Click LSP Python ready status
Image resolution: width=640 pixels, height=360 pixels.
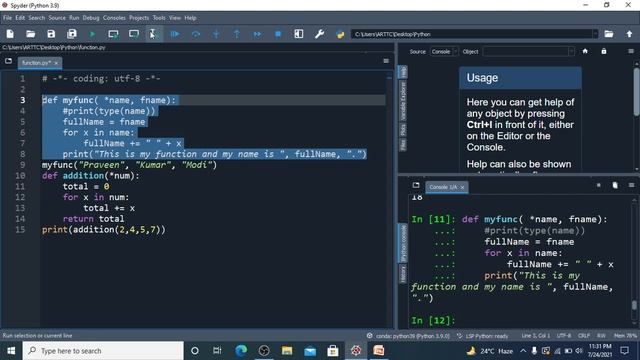point(482,336)
